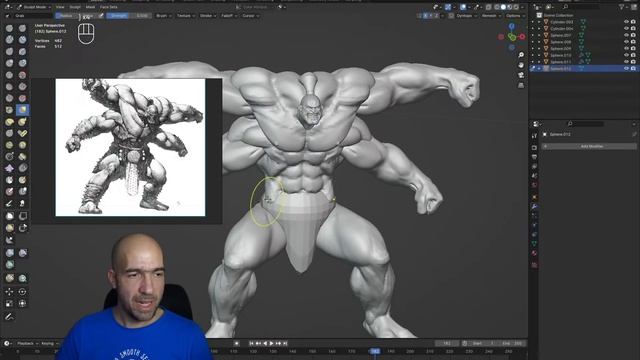Select the Pinch brush tool
640x360 pixels.
(9, 110)
